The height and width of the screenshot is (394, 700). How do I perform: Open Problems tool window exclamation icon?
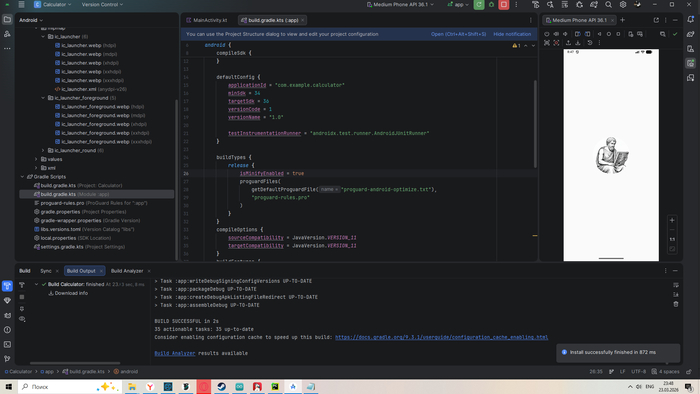pos(7,330)
